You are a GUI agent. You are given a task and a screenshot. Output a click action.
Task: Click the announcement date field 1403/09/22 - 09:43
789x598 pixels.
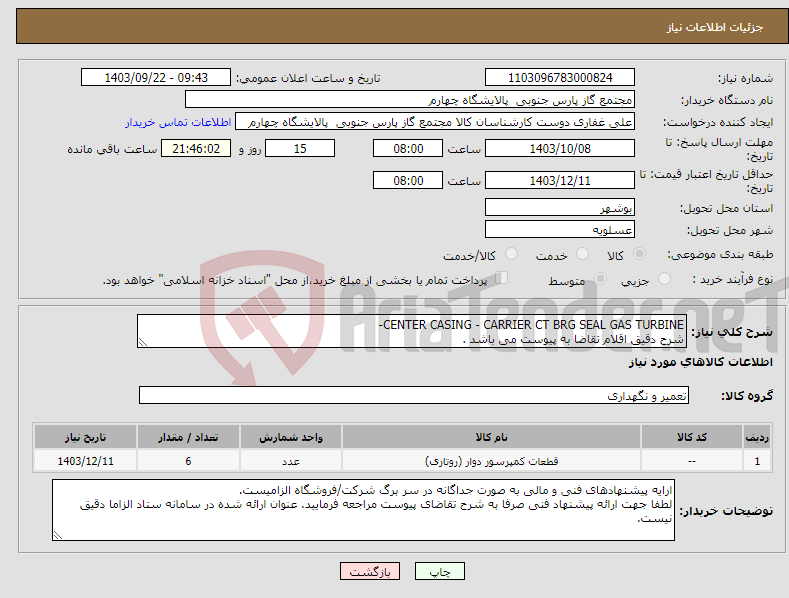156,78
